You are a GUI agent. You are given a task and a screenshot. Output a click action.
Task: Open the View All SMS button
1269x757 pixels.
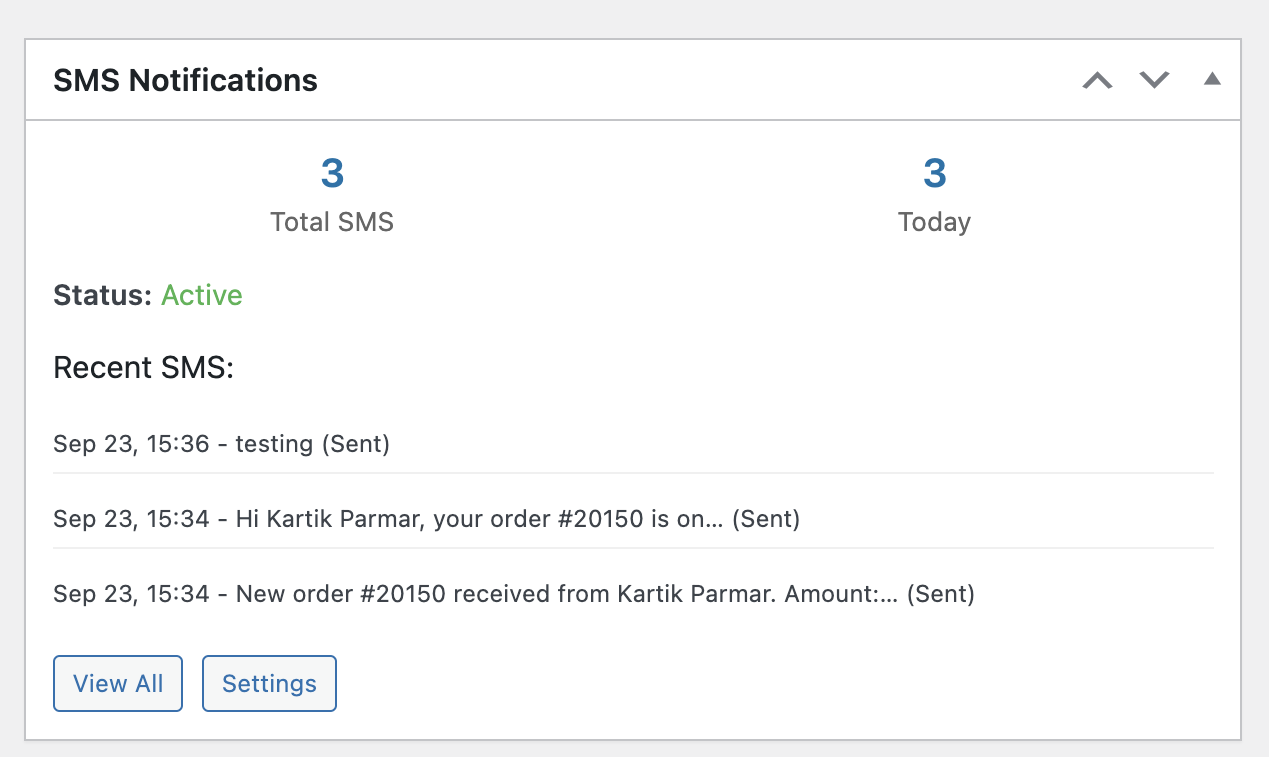(x=118, y=684)
